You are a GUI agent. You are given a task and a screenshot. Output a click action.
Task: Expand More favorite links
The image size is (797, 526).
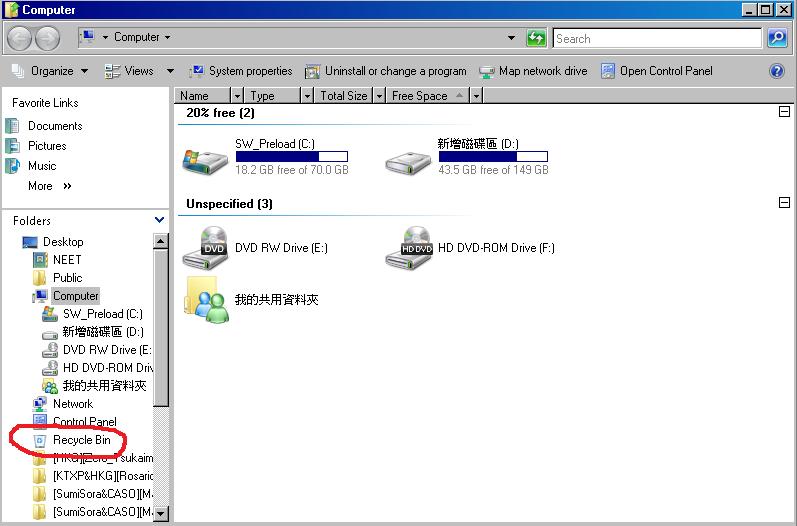[x=50, y=186]
